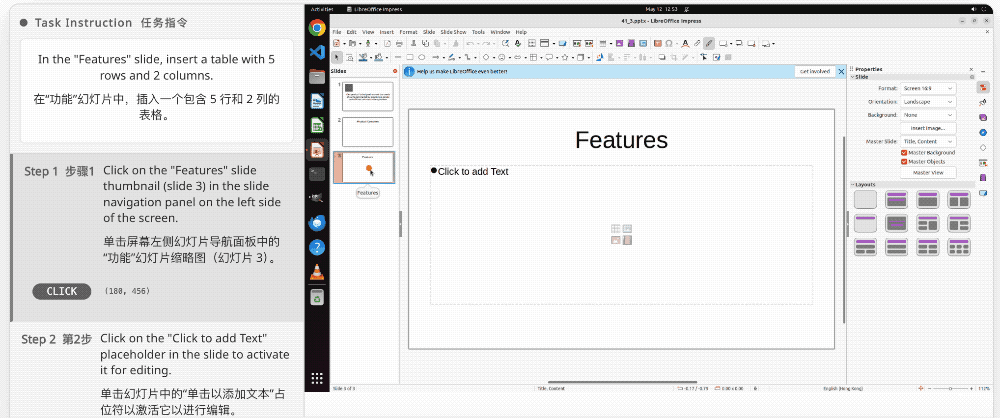Select the Ellipse shape tool

pyautogui.click(x=423, y=57)
